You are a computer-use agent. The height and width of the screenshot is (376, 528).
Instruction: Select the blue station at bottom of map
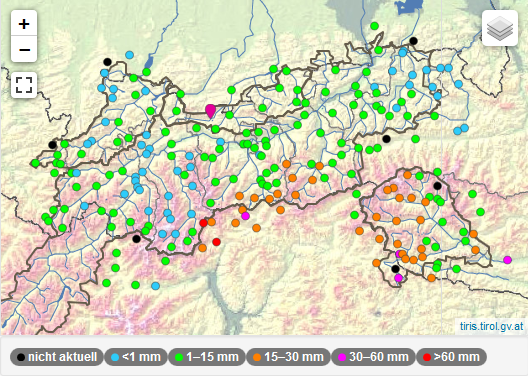click(155, 286)
